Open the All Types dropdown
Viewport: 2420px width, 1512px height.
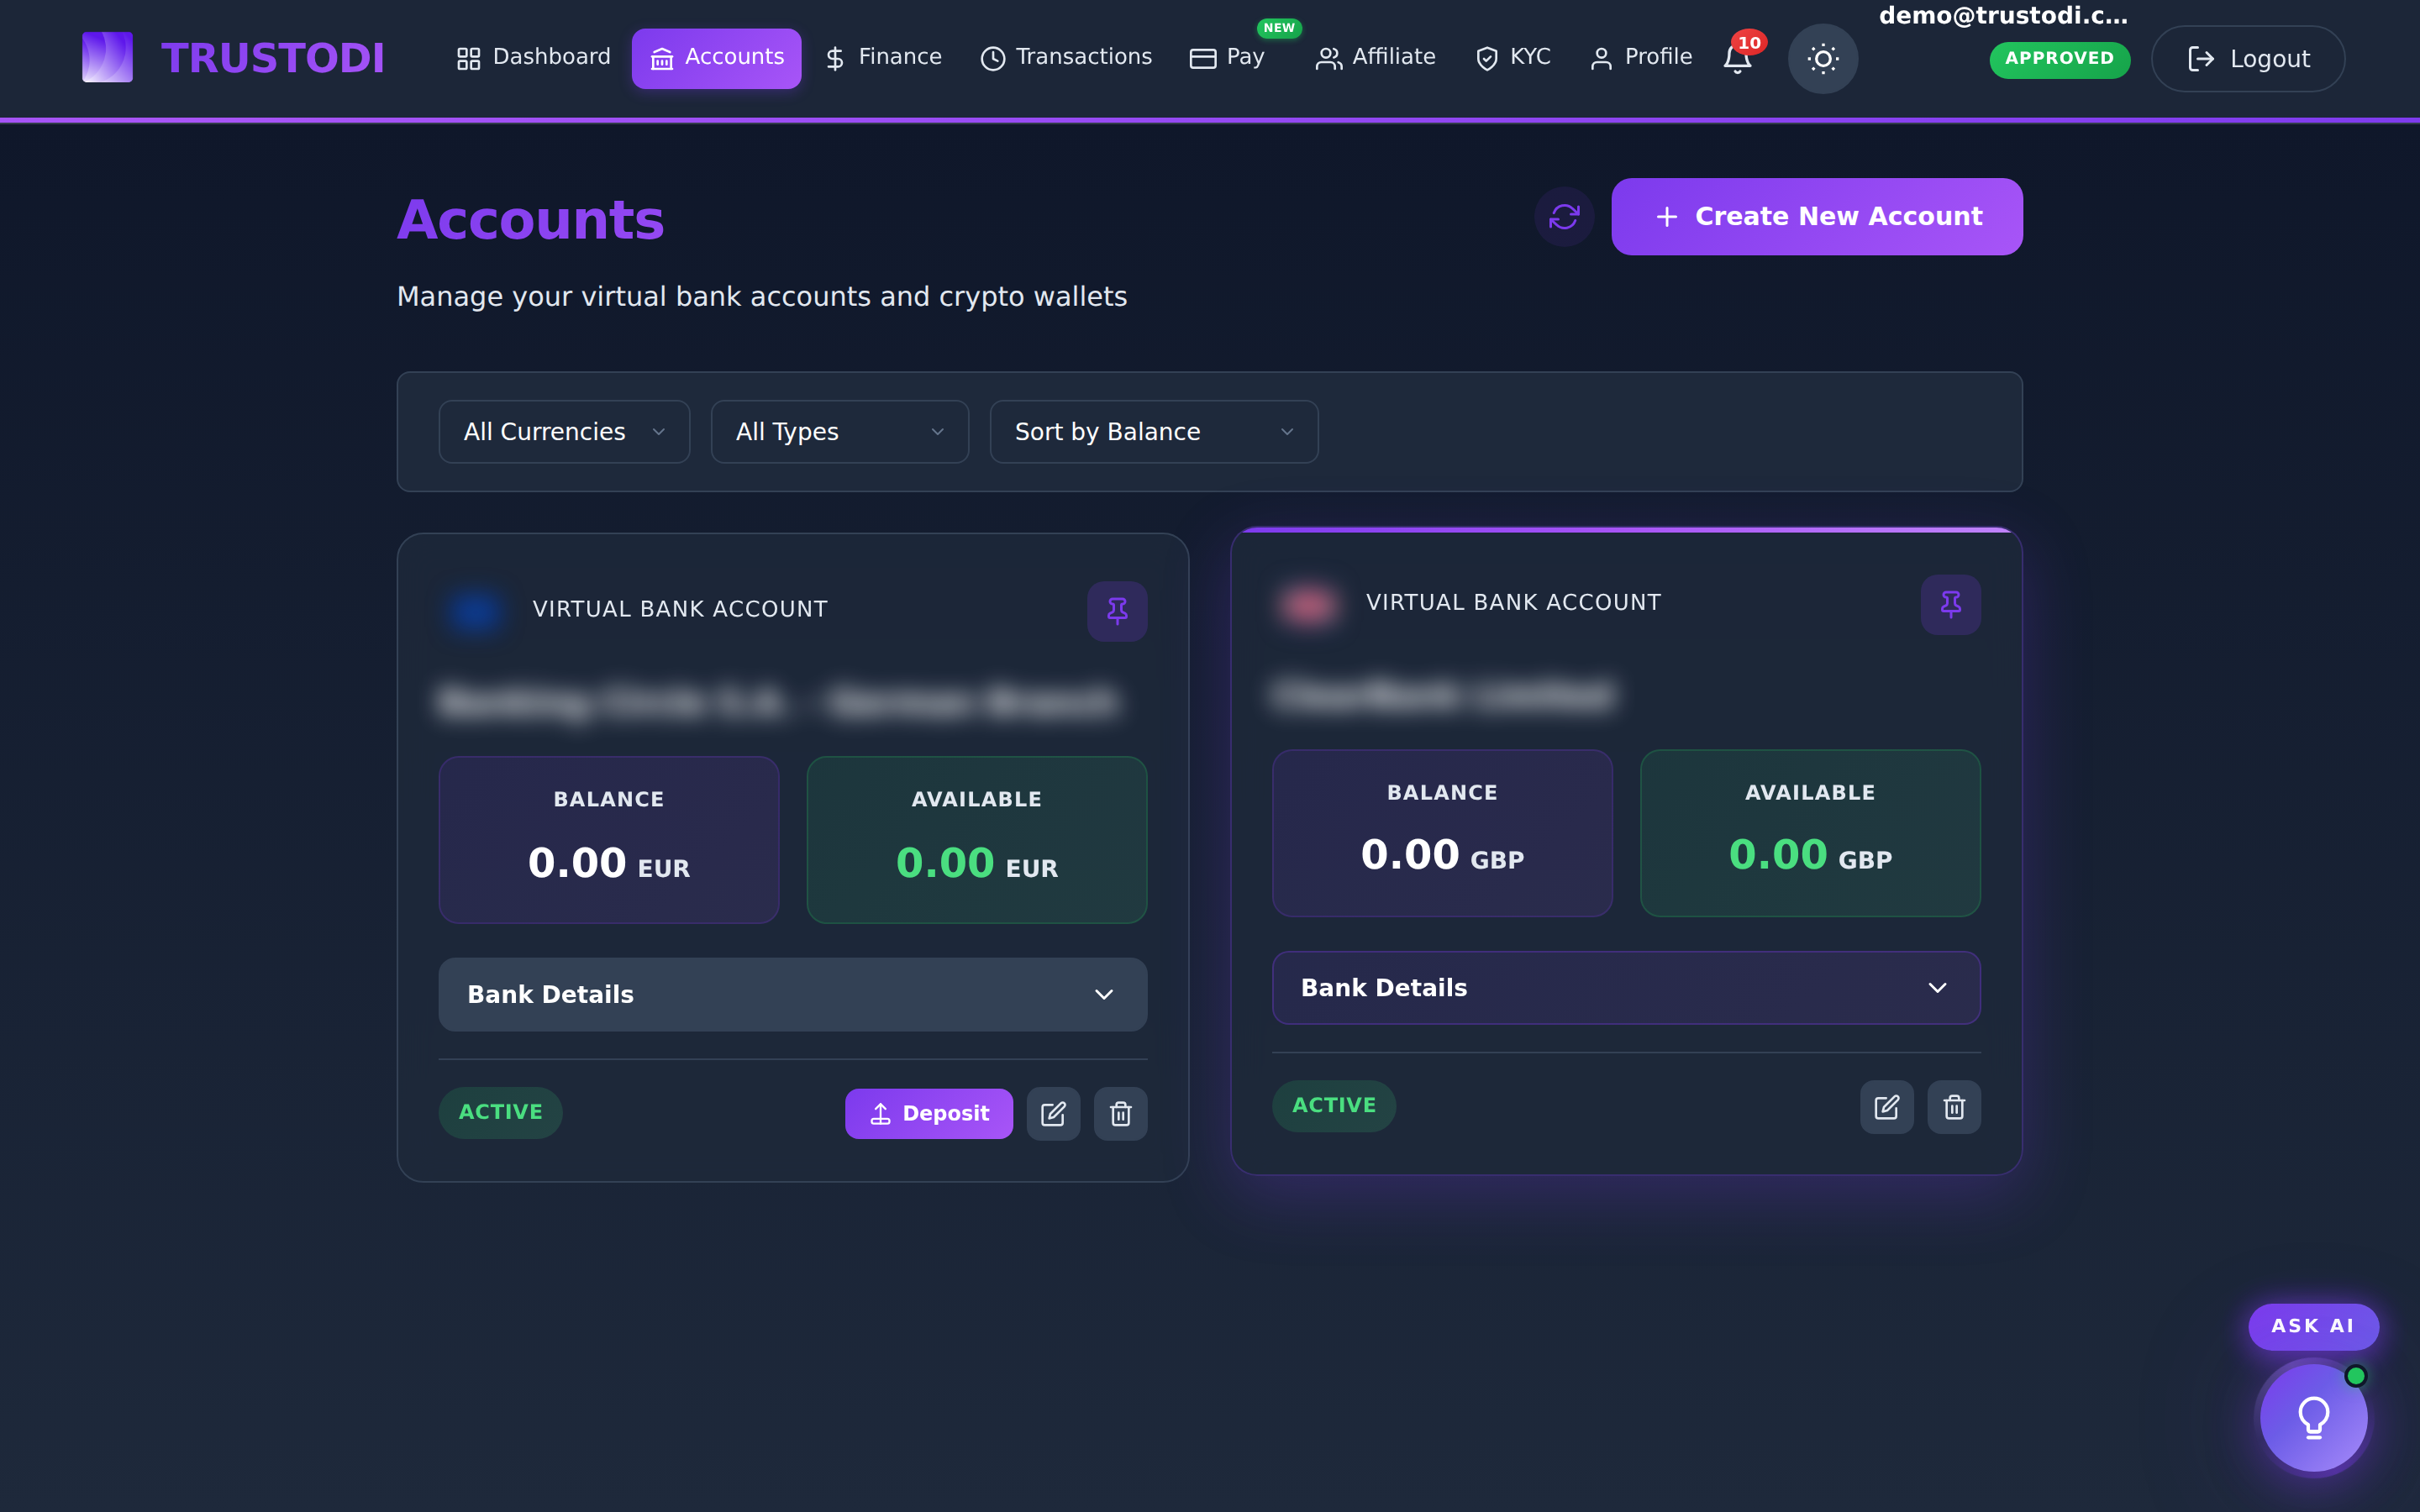(x=840, y=432)
